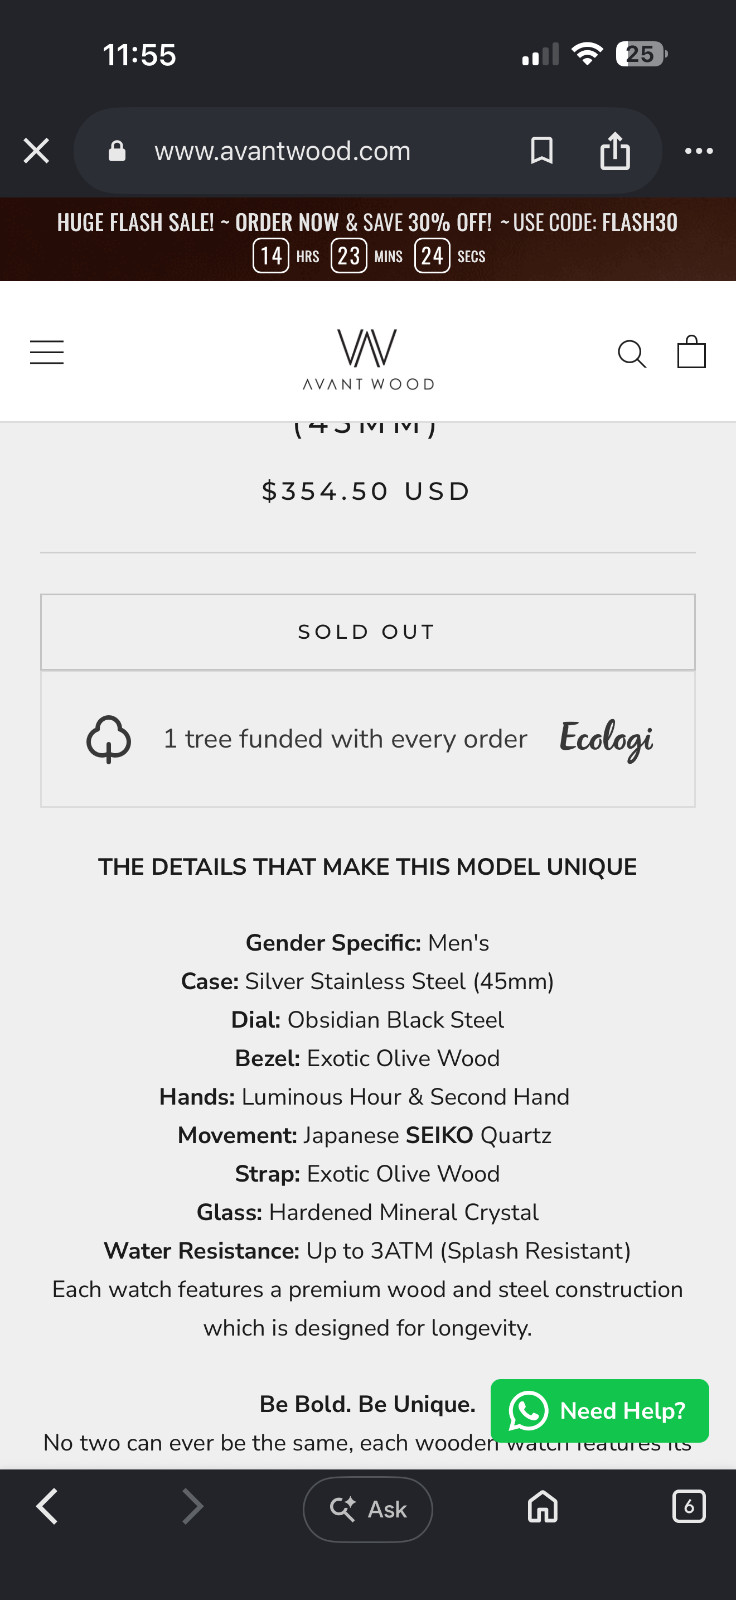Tap the padlock site security icon
This screenshot has width=736, height=1600.
(117, 151)
